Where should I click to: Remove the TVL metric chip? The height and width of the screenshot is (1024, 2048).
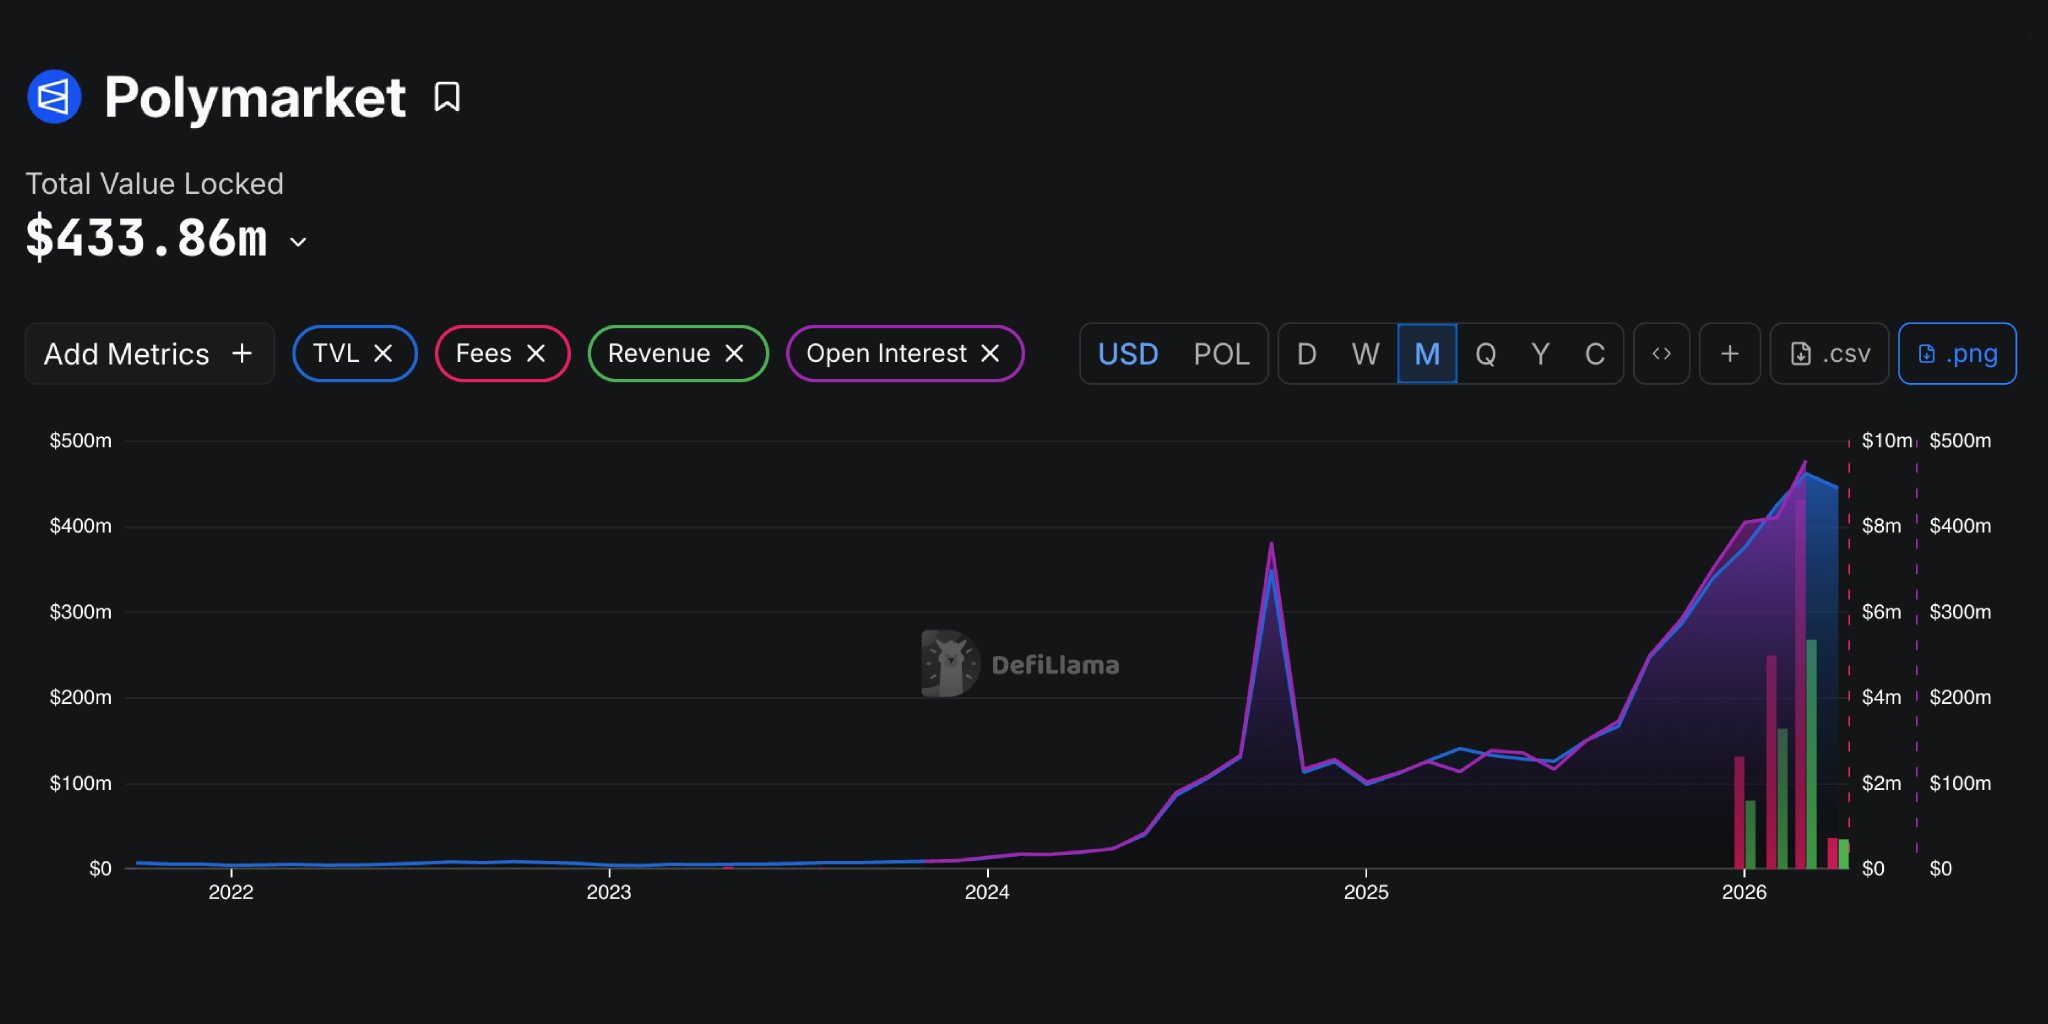click(x=383, y=354)
